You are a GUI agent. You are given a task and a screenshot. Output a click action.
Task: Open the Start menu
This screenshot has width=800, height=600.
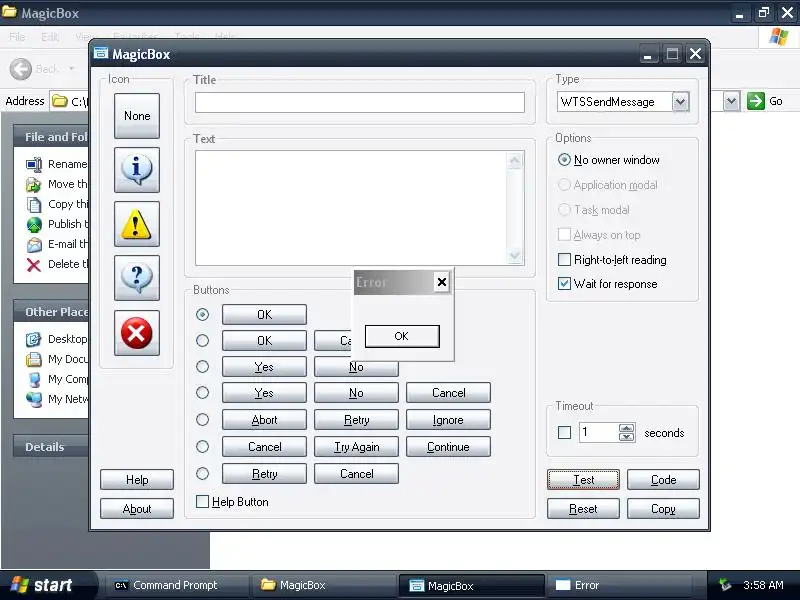[47, 585]
